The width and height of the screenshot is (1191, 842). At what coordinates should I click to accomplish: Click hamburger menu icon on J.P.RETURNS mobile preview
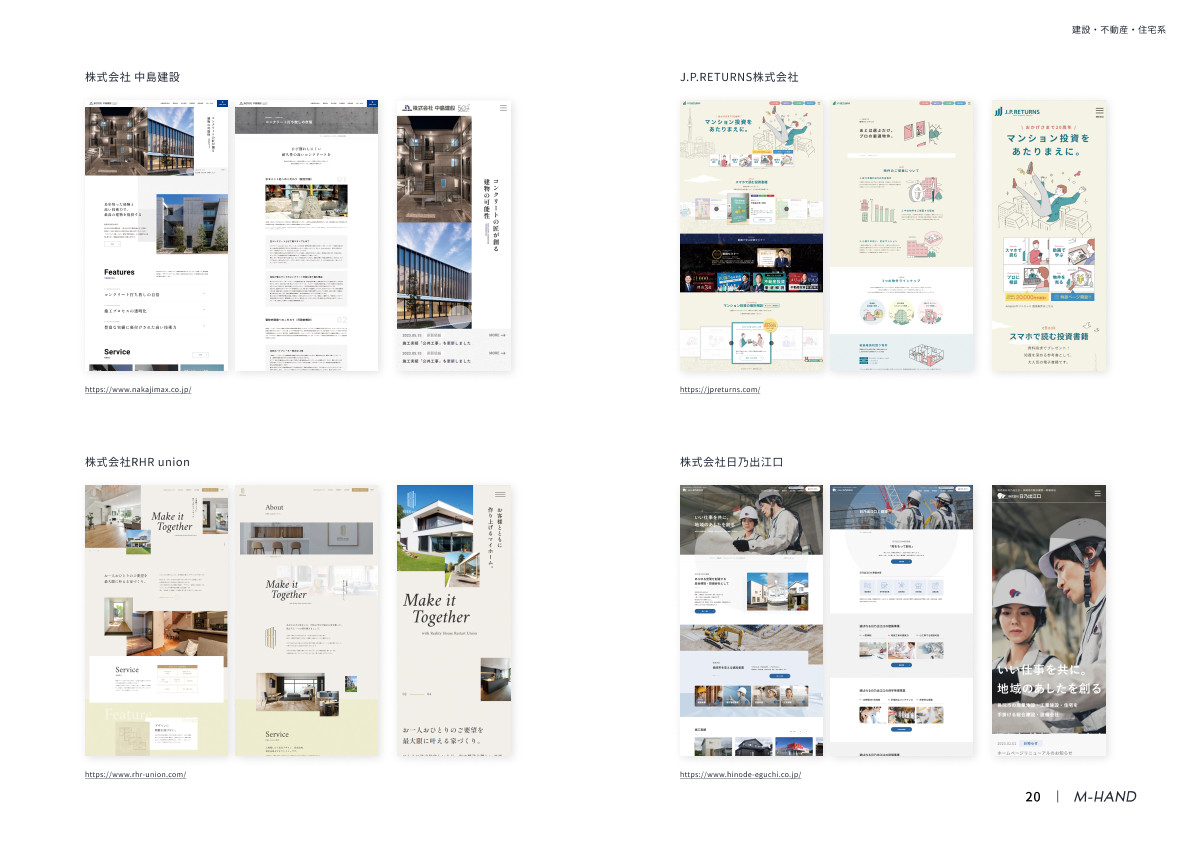tap(1099, 112)
